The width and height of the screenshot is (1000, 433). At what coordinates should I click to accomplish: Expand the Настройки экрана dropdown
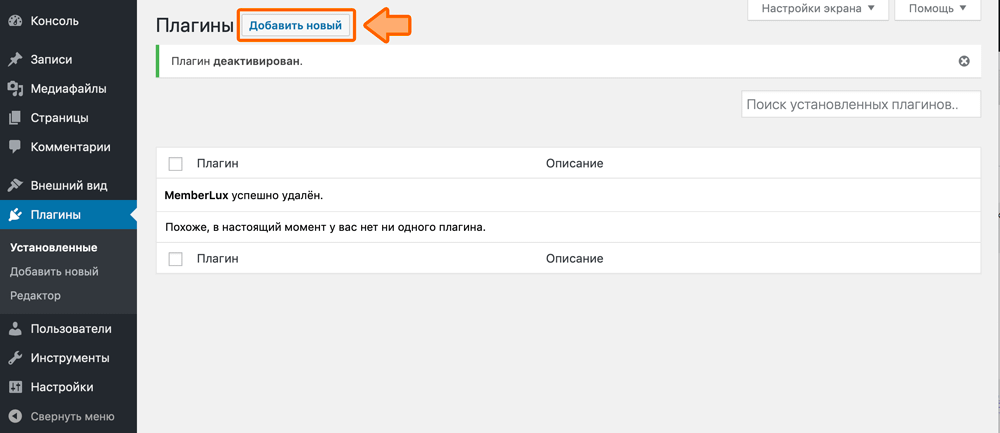click(818, 9)
